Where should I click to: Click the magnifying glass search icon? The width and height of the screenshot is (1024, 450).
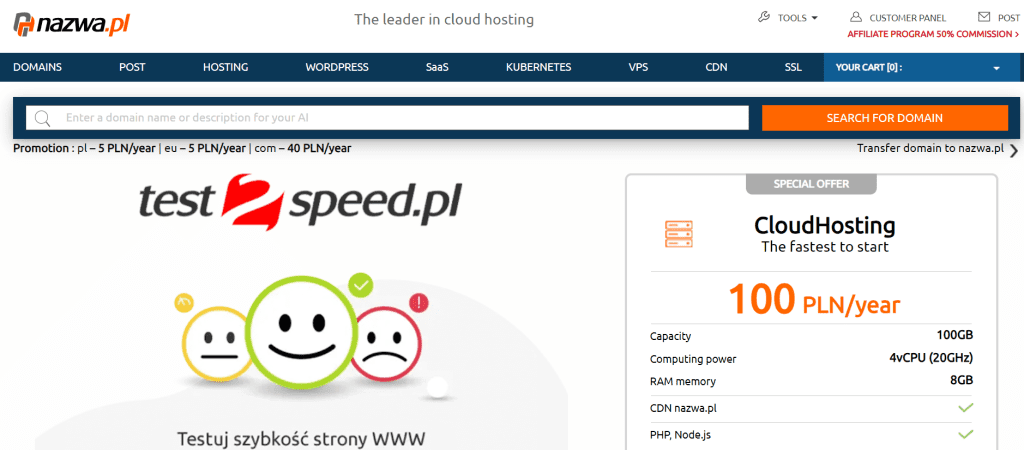pyautogui.click(x=42, y=118)
